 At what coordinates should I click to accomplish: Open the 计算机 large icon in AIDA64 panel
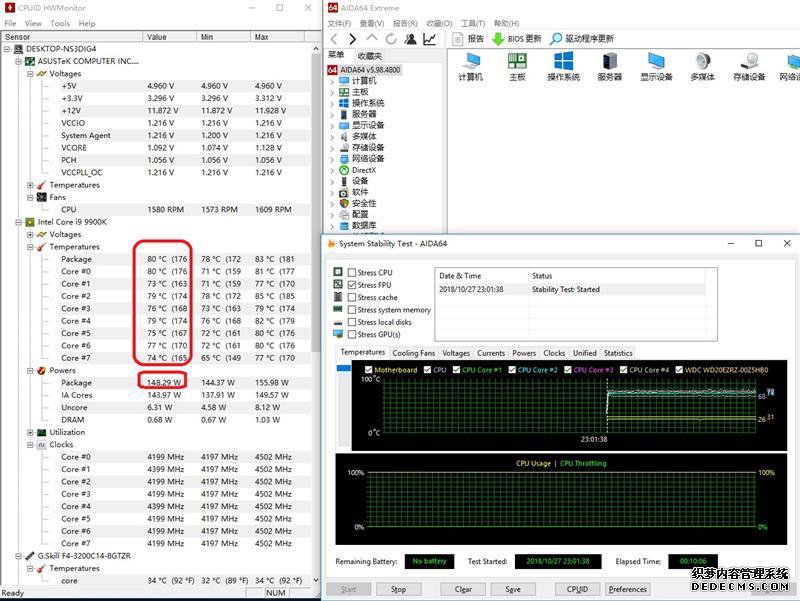(470, 66)
